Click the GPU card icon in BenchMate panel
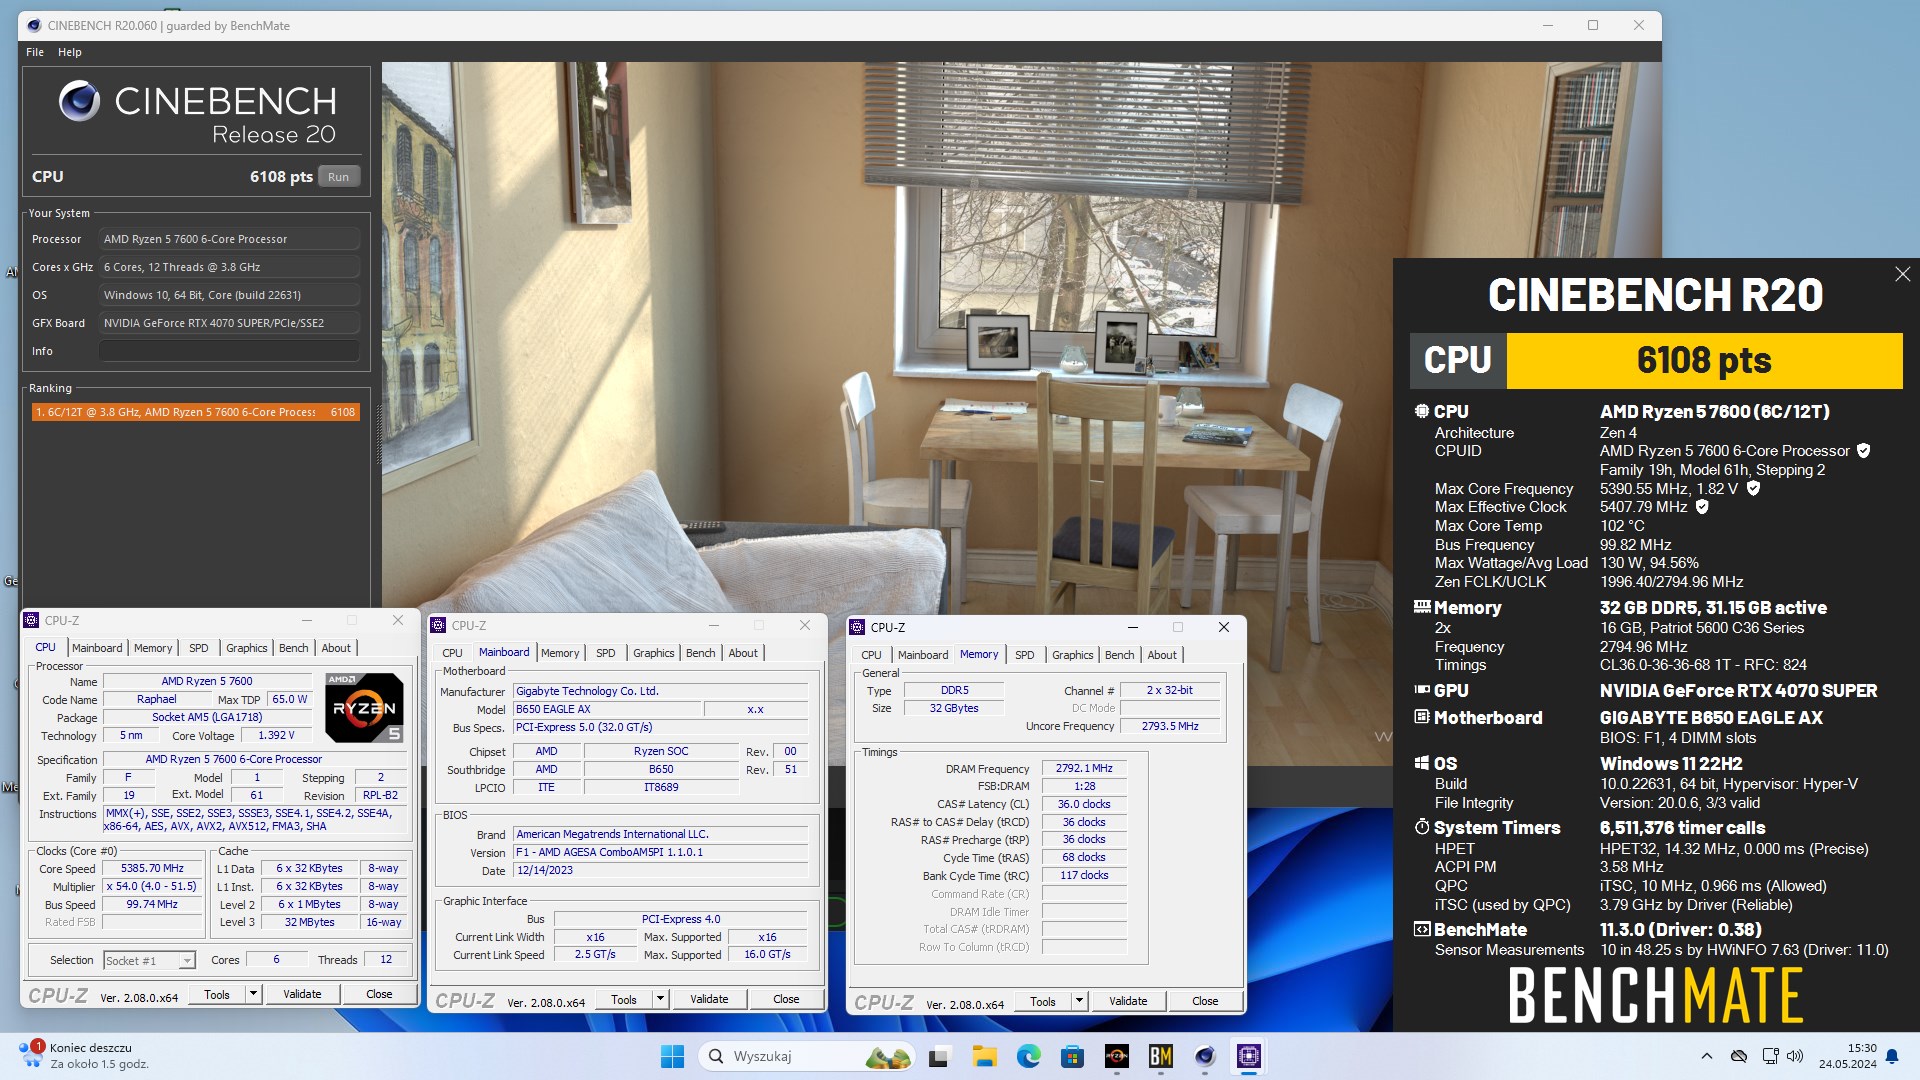 click(x=1422, y=690)
